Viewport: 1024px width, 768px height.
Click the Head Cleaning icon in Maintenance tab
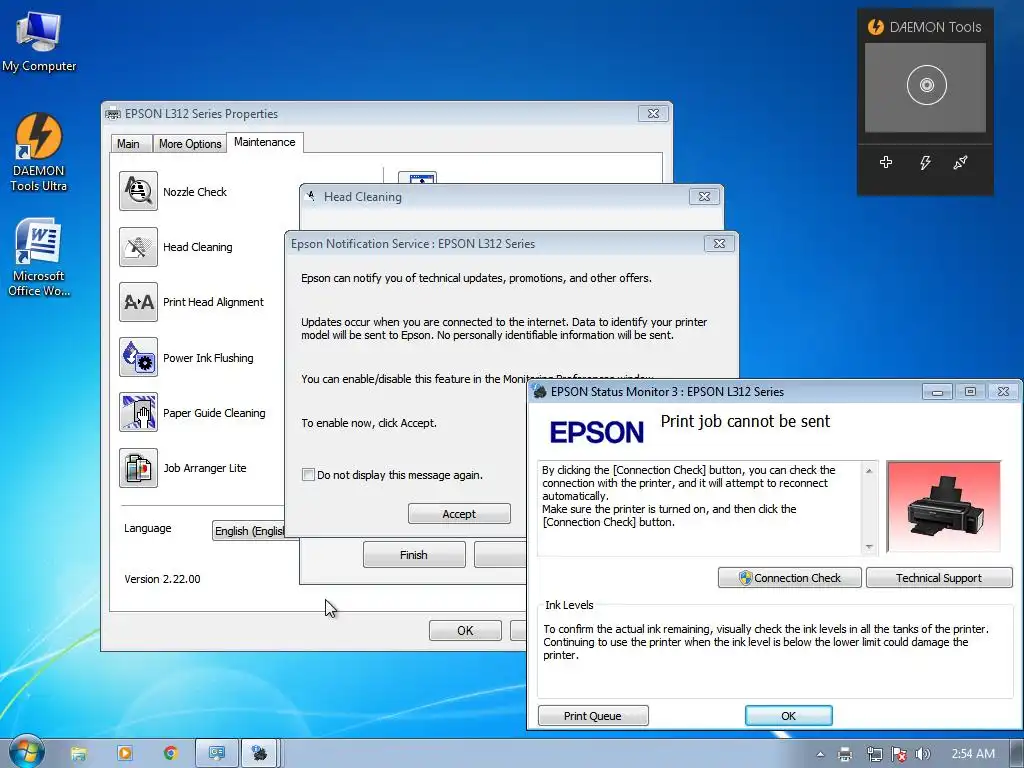pos(138,247)
